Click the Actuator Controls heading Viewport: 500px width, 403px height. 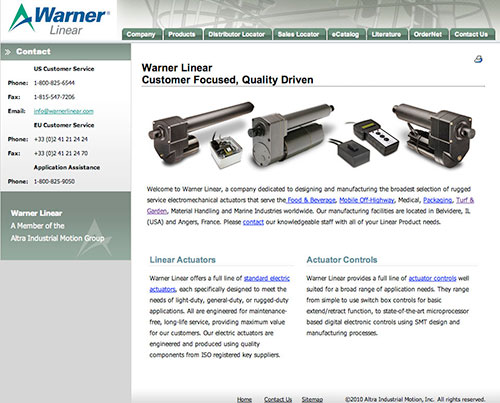342,260
